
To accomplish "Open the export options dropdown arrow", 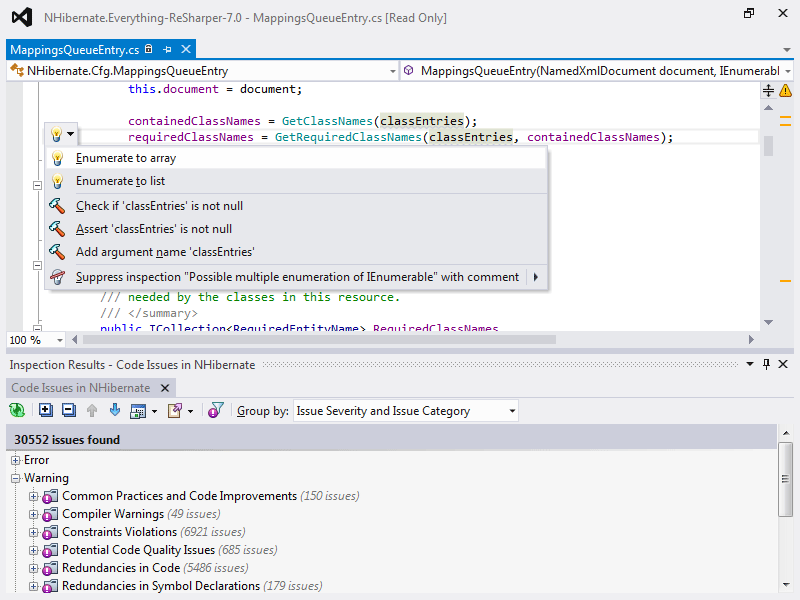I will pyautogui.click(x=191, y=411).
